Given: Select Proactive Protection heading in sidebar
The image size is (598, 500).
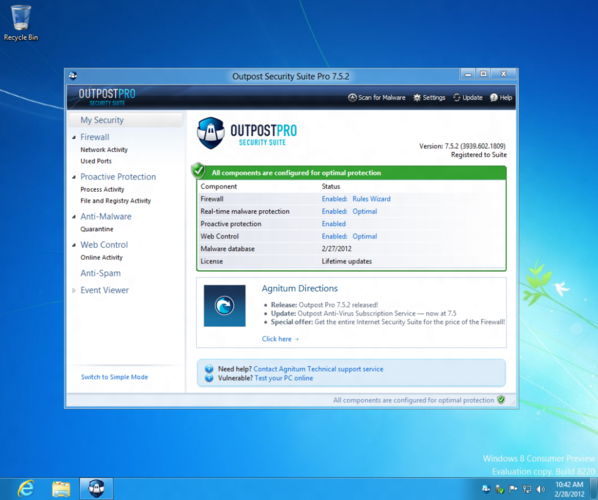Looking at the screenshot, I should coord(118,177).
